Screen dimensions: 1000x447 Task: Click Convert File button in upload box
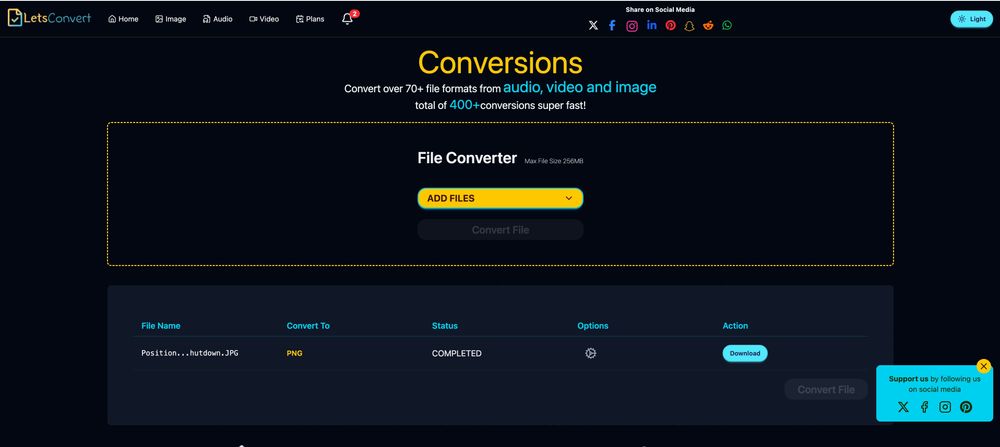tap(500, 230)
